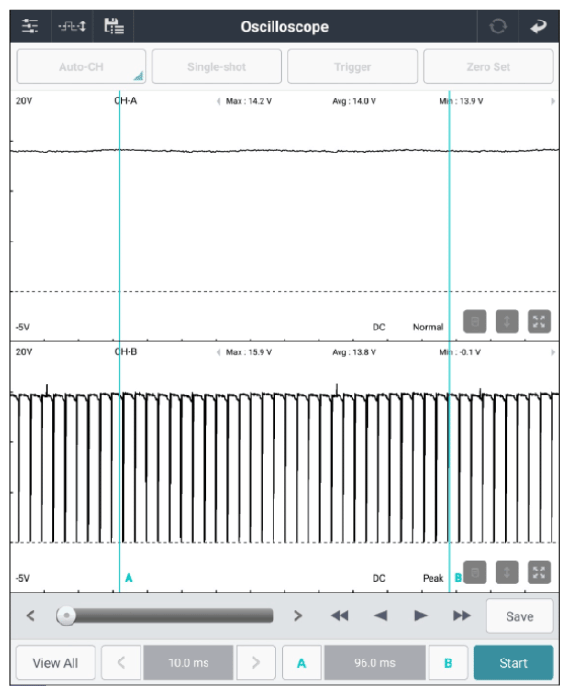Click CH-A filter icon button
This screenshot has width=569, height=695.
coord(475,321)
